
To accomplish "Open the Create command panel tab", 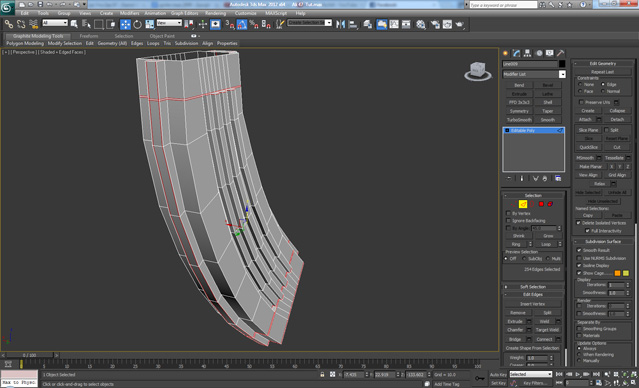I will (x=506, y=53).
